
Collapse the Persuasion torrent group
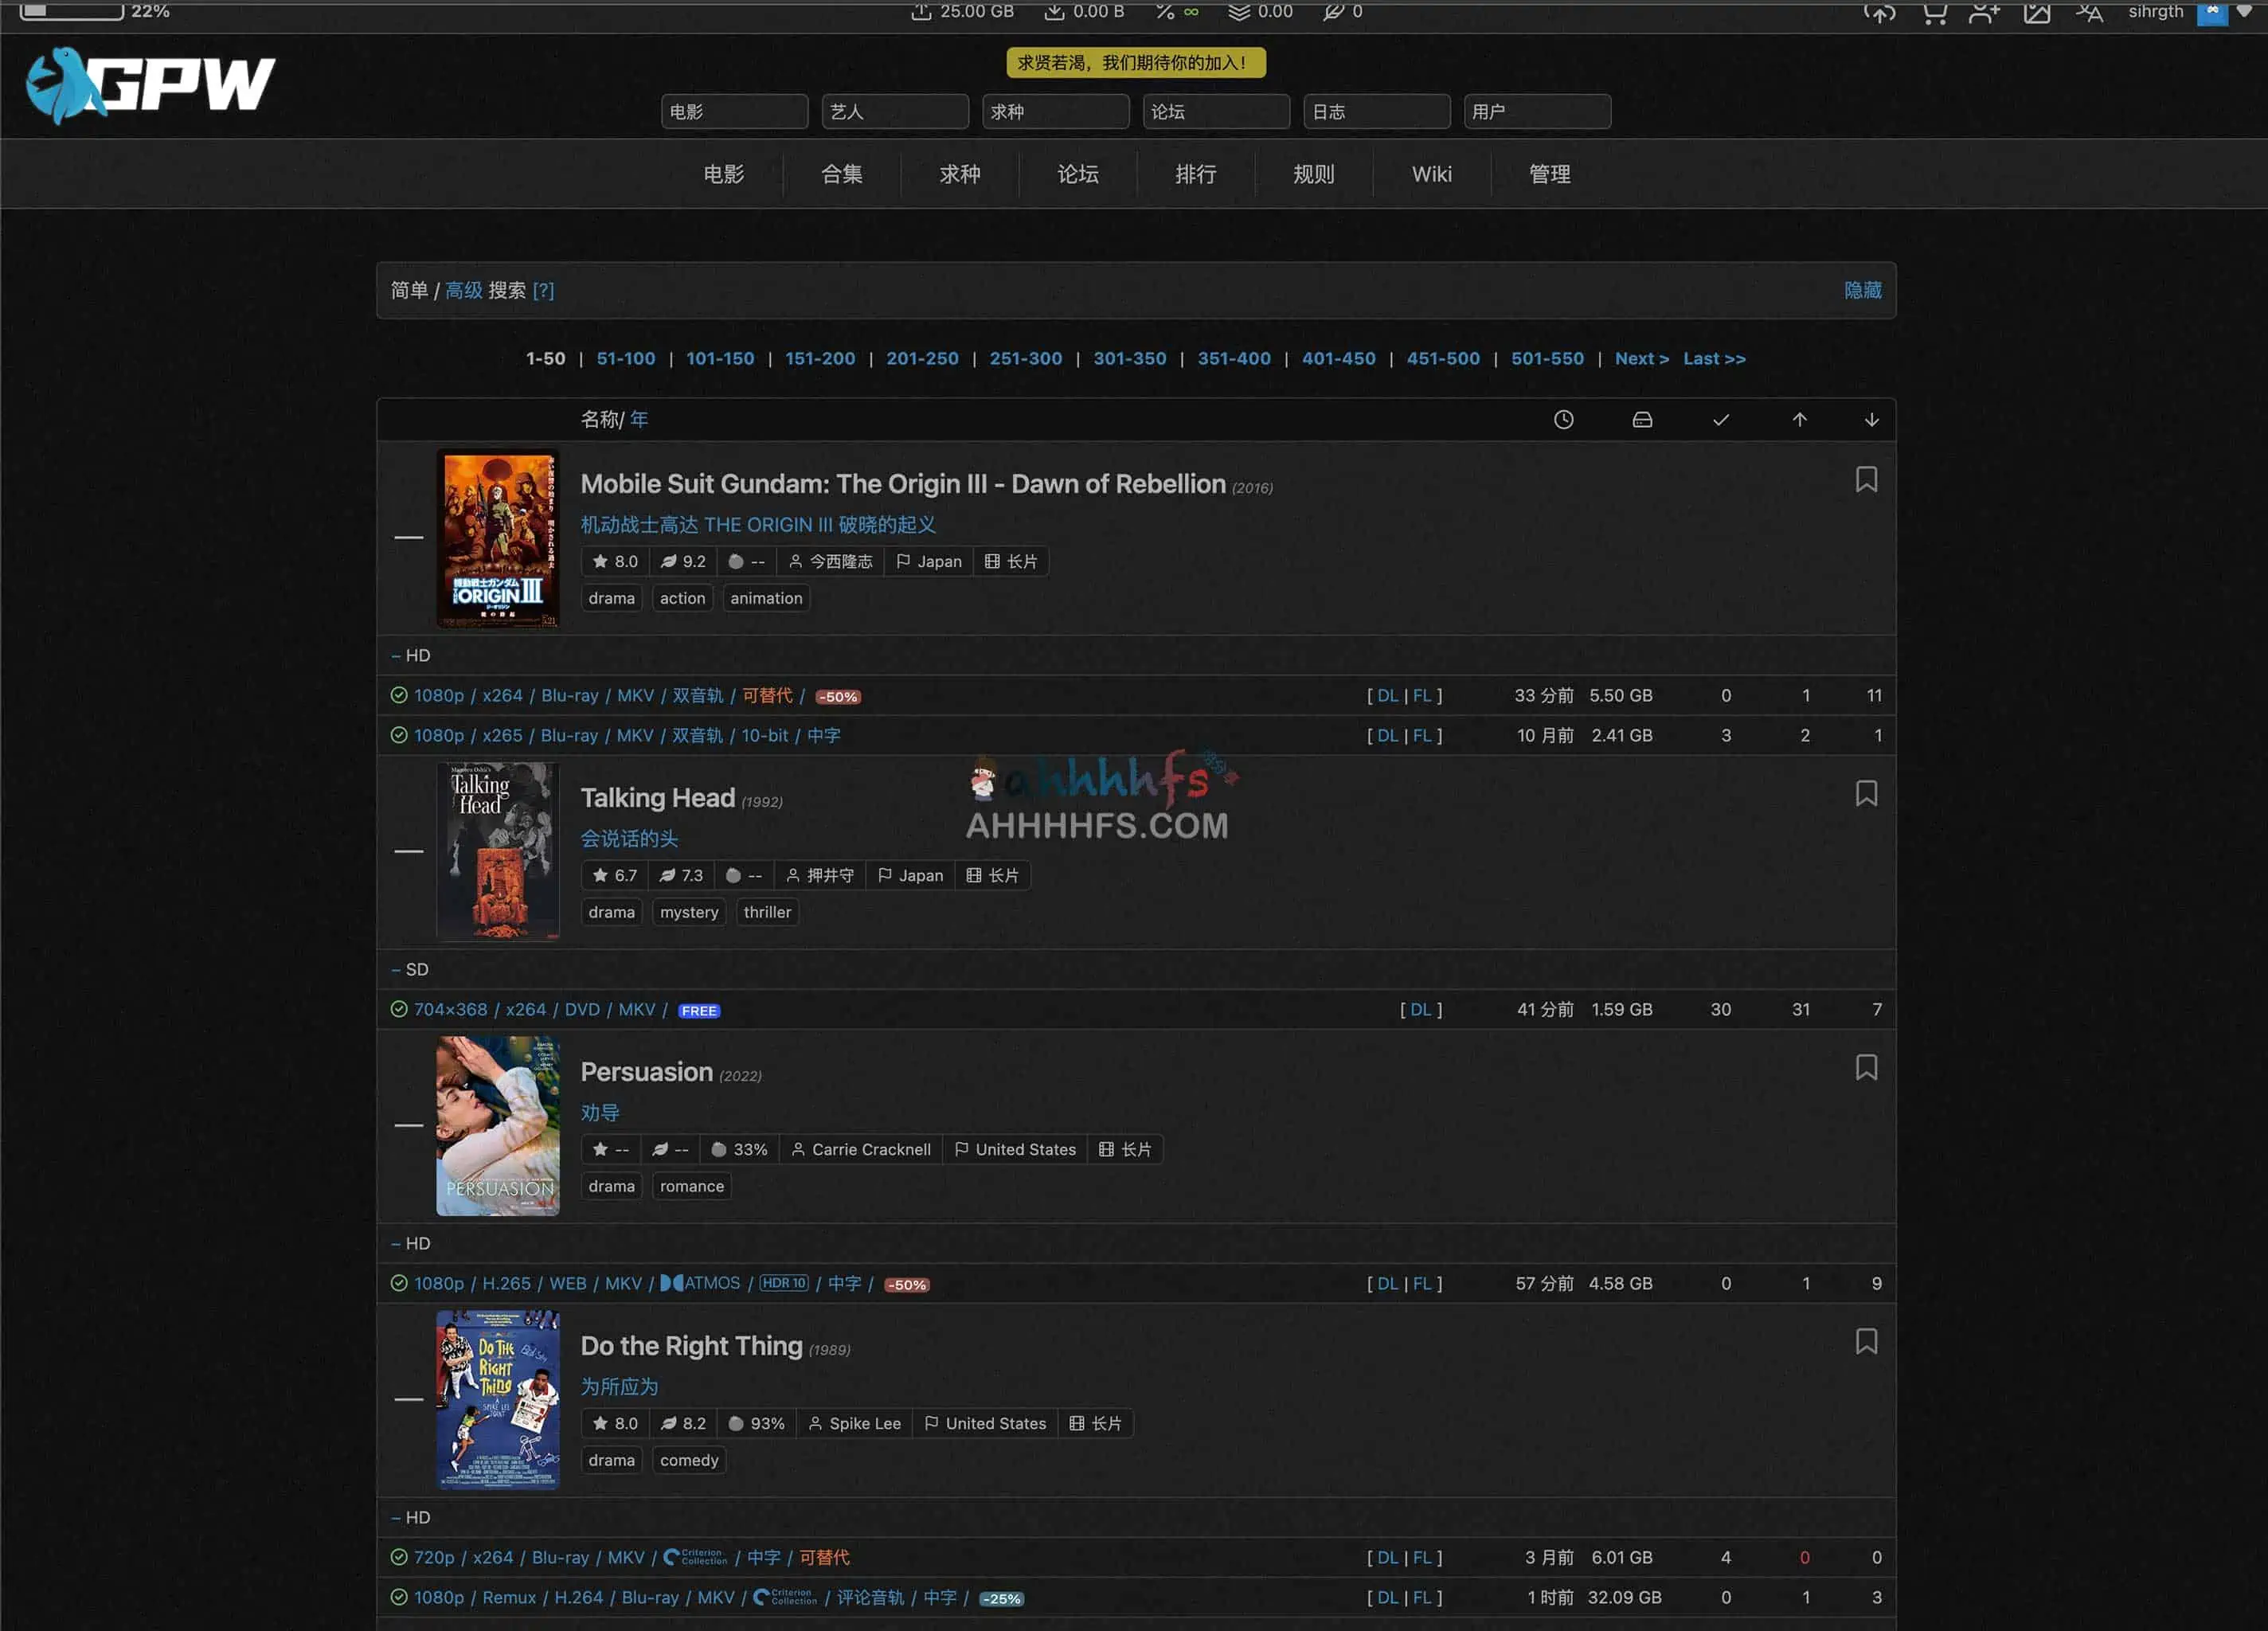[x=408, y=1125]
